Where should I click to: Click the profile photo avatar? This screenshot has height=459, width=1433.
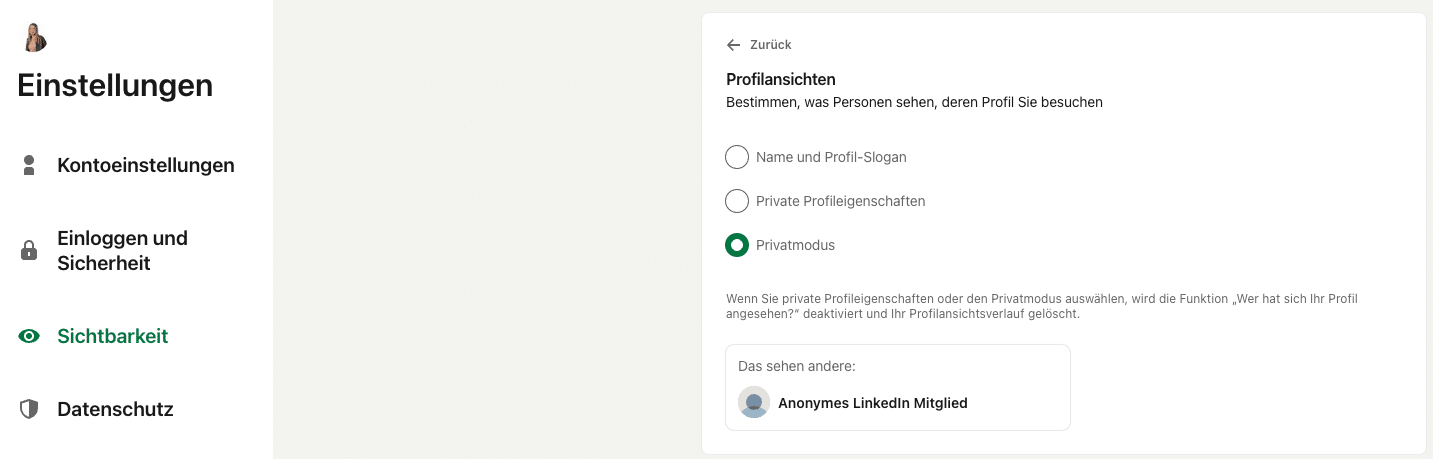click(34, 37)
